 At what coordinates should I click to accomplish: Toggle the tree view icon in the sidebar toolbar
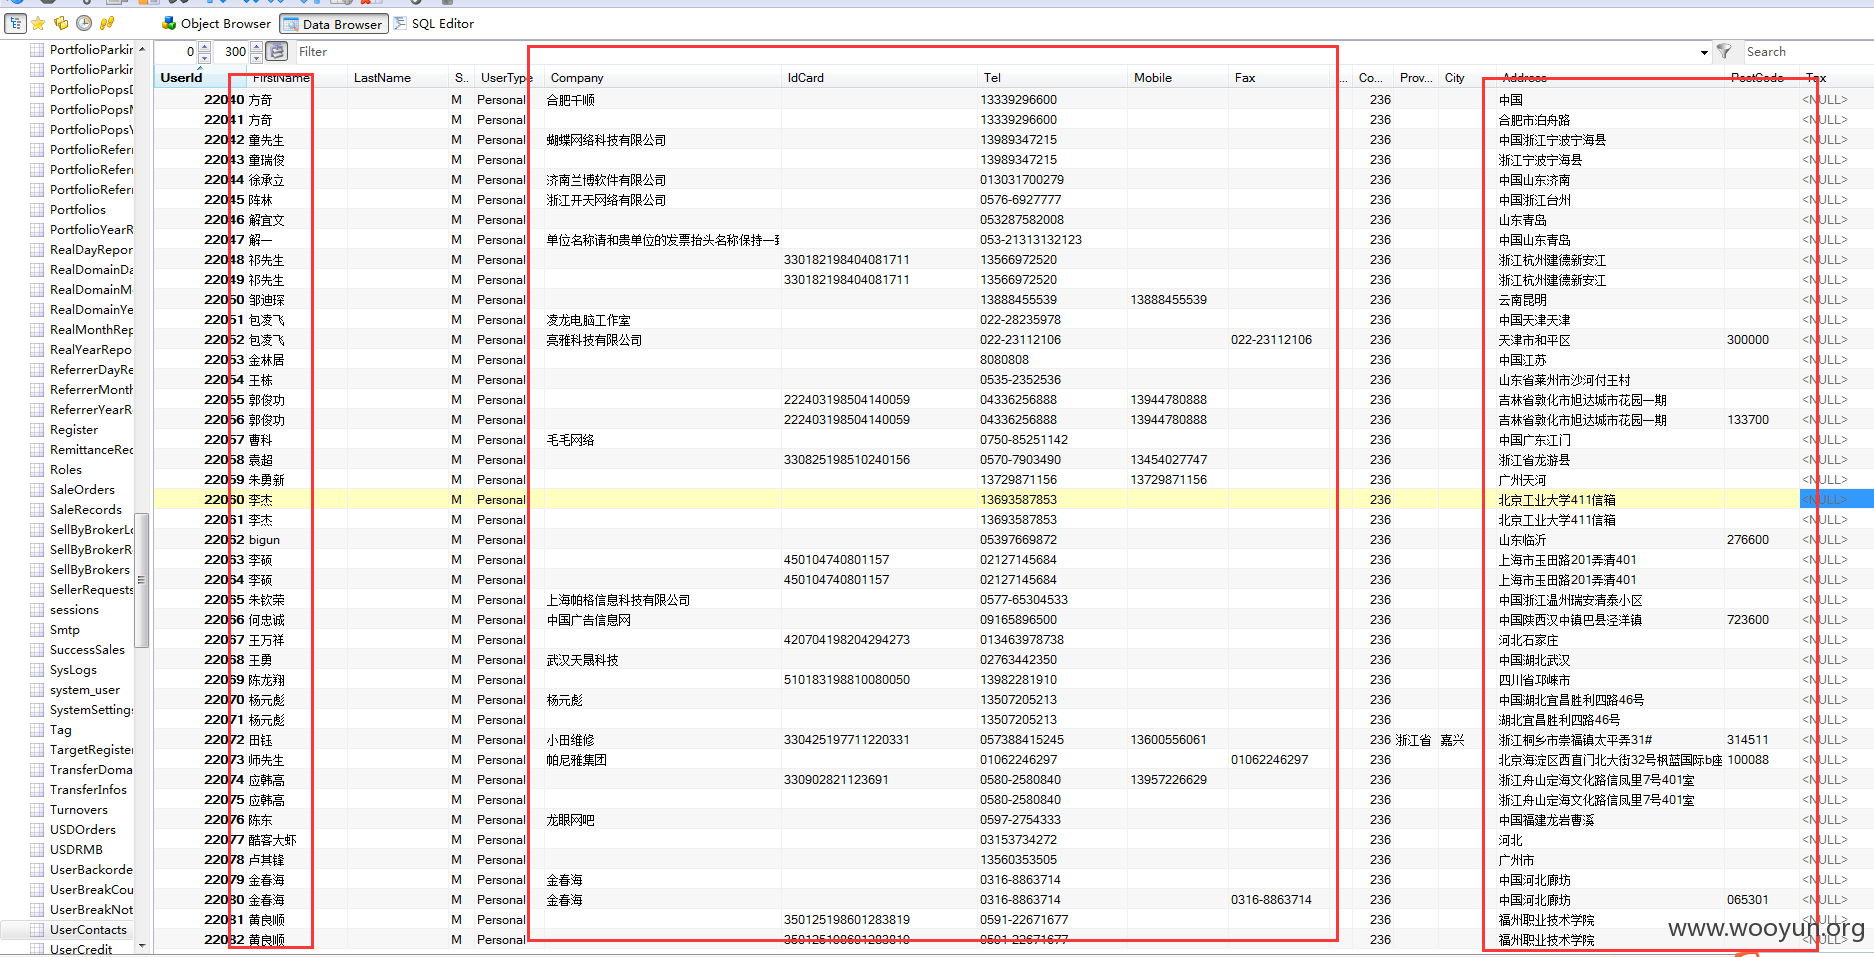pos(15,23)
